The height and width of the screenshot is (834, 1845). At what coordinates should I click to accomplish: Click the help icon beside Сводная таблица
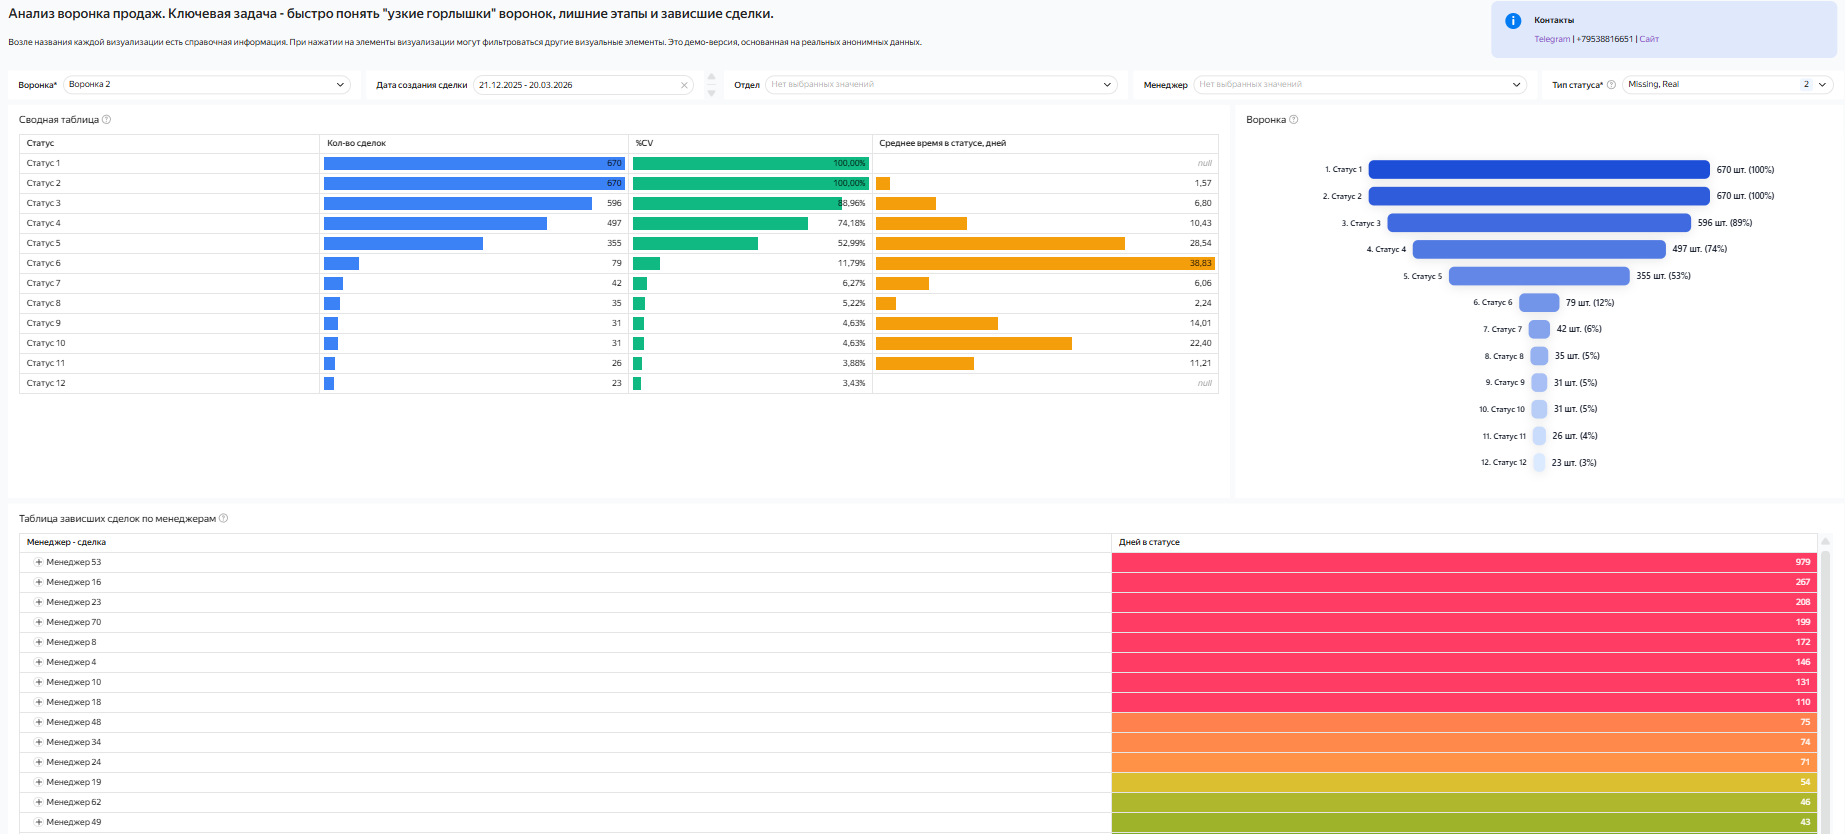(x=107, y=120)
